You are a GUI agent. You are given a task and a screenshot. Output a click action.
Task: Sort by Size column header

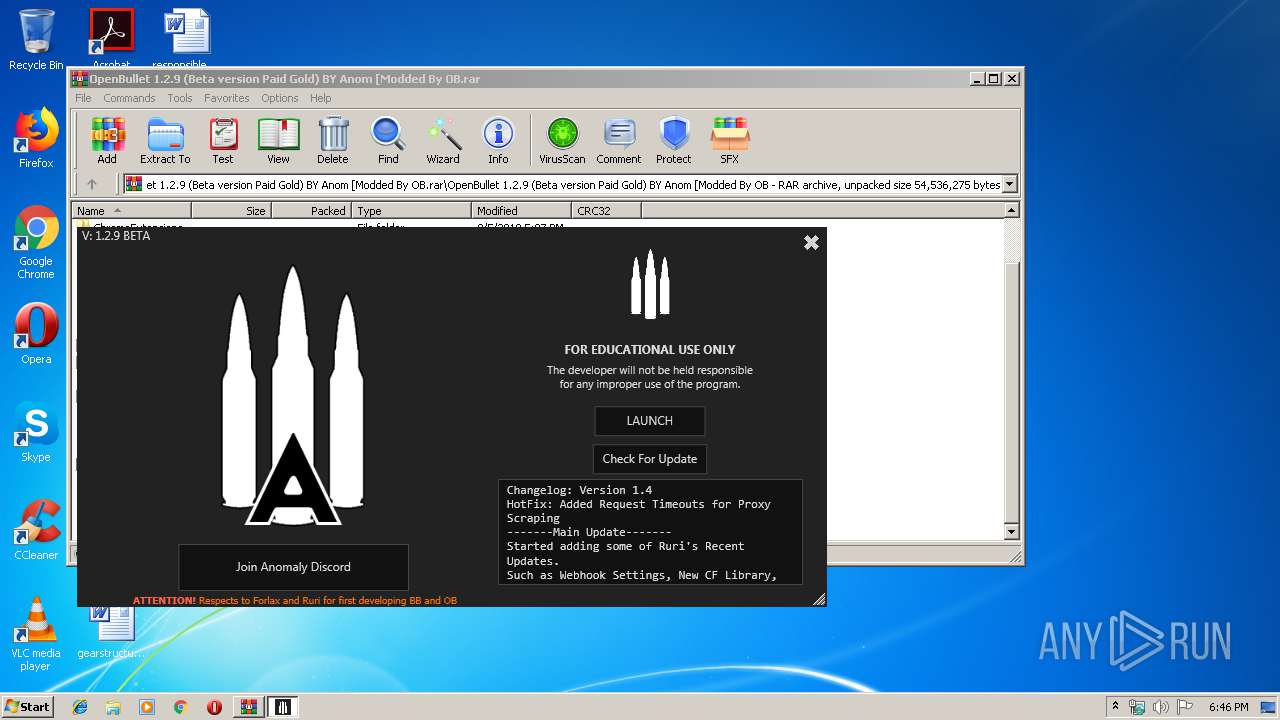coord(231,210)
